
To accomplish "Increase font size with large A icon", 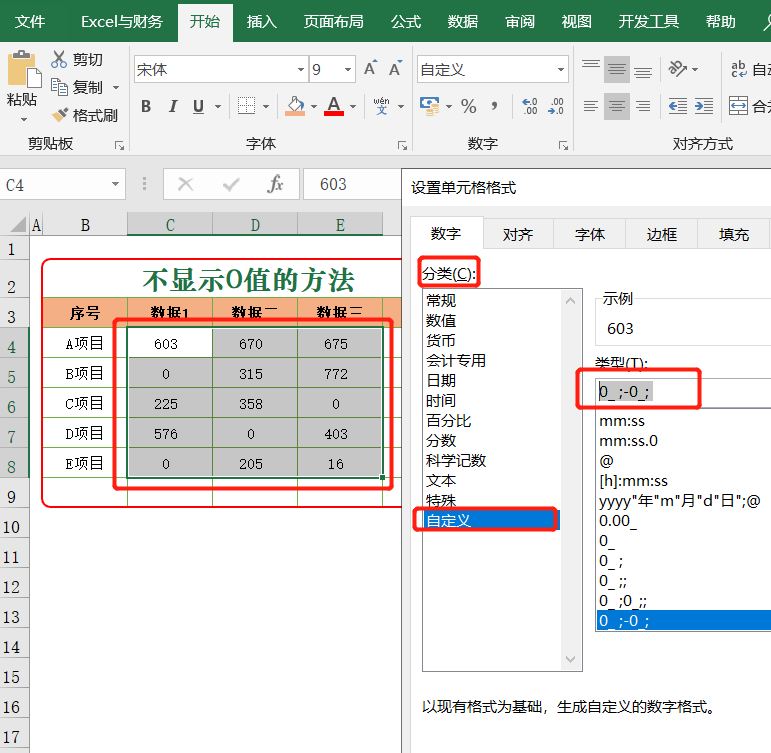I will pyautogui.click(x=370, y=68).
